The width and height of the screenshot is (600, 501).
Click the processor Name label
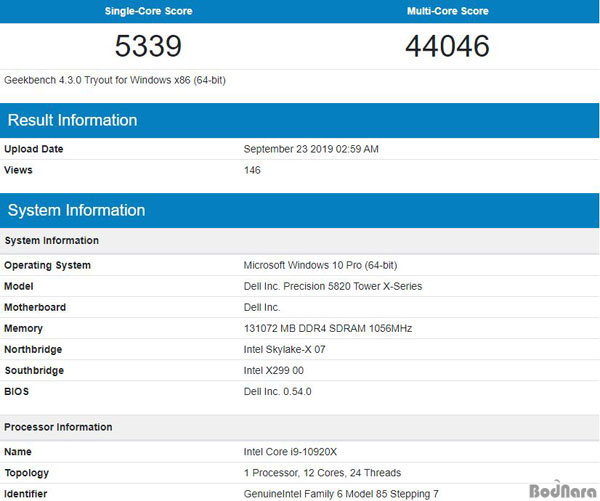click(18, 452)
